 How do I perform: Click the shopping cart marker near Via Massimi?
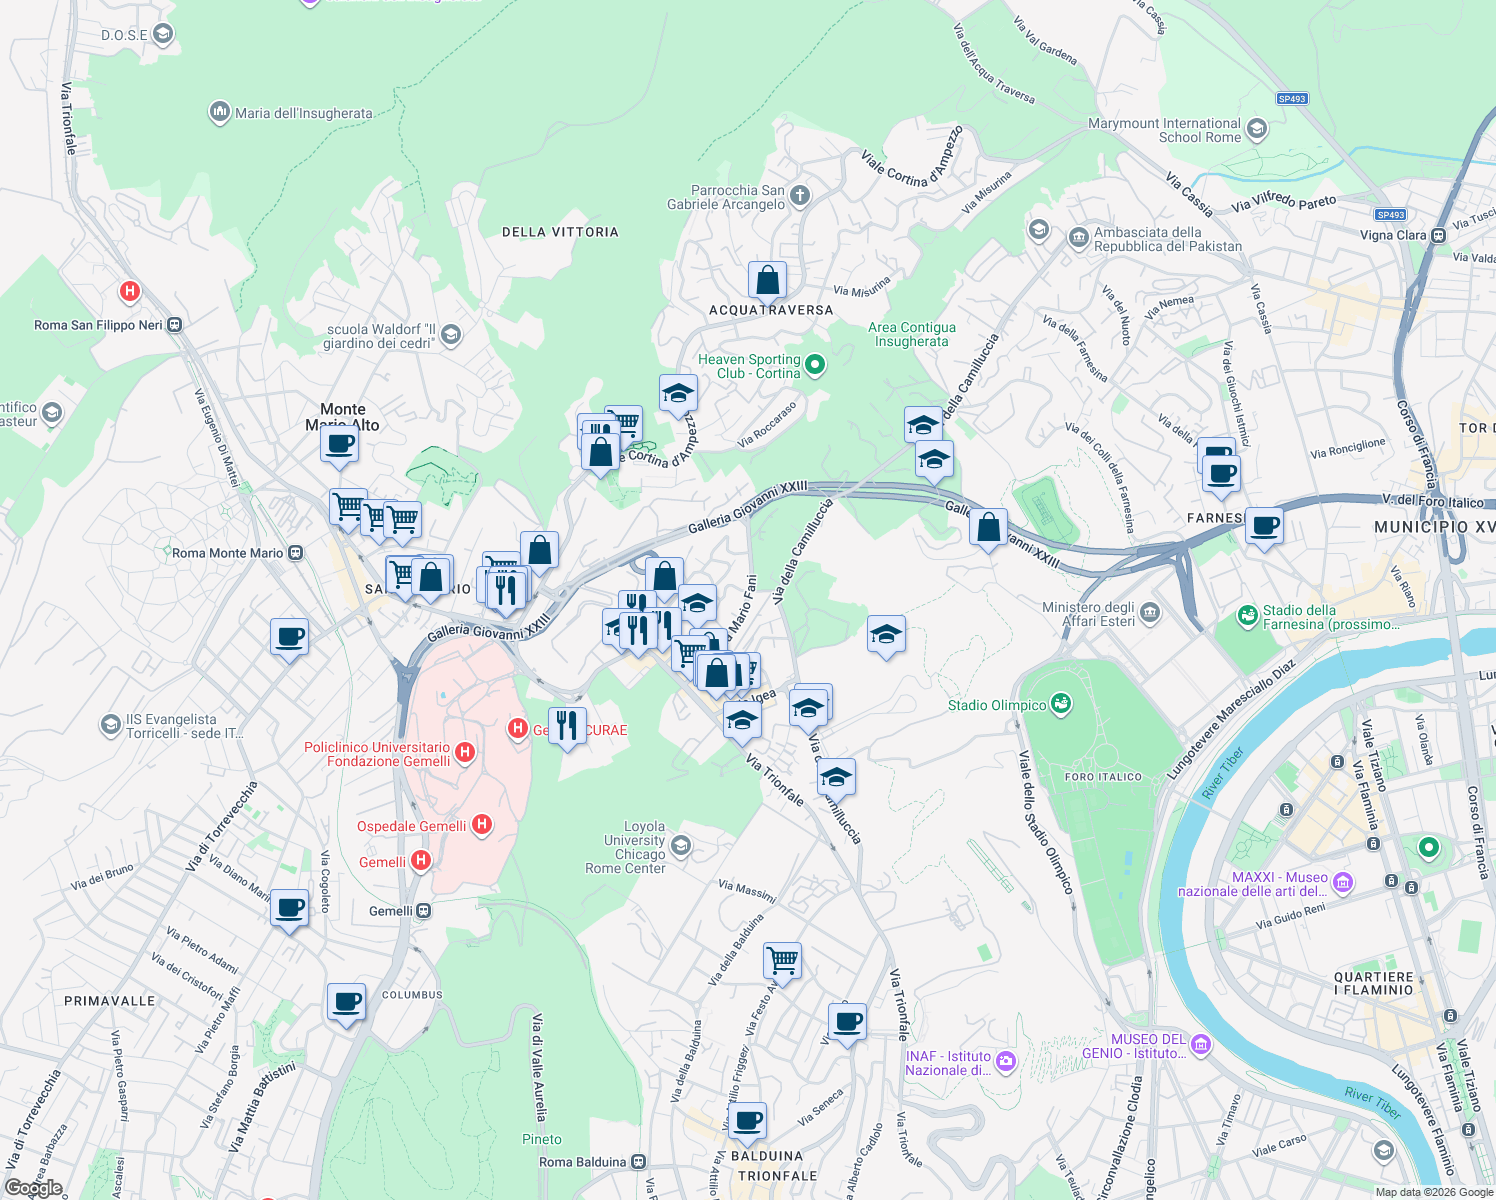pos(781,960)
